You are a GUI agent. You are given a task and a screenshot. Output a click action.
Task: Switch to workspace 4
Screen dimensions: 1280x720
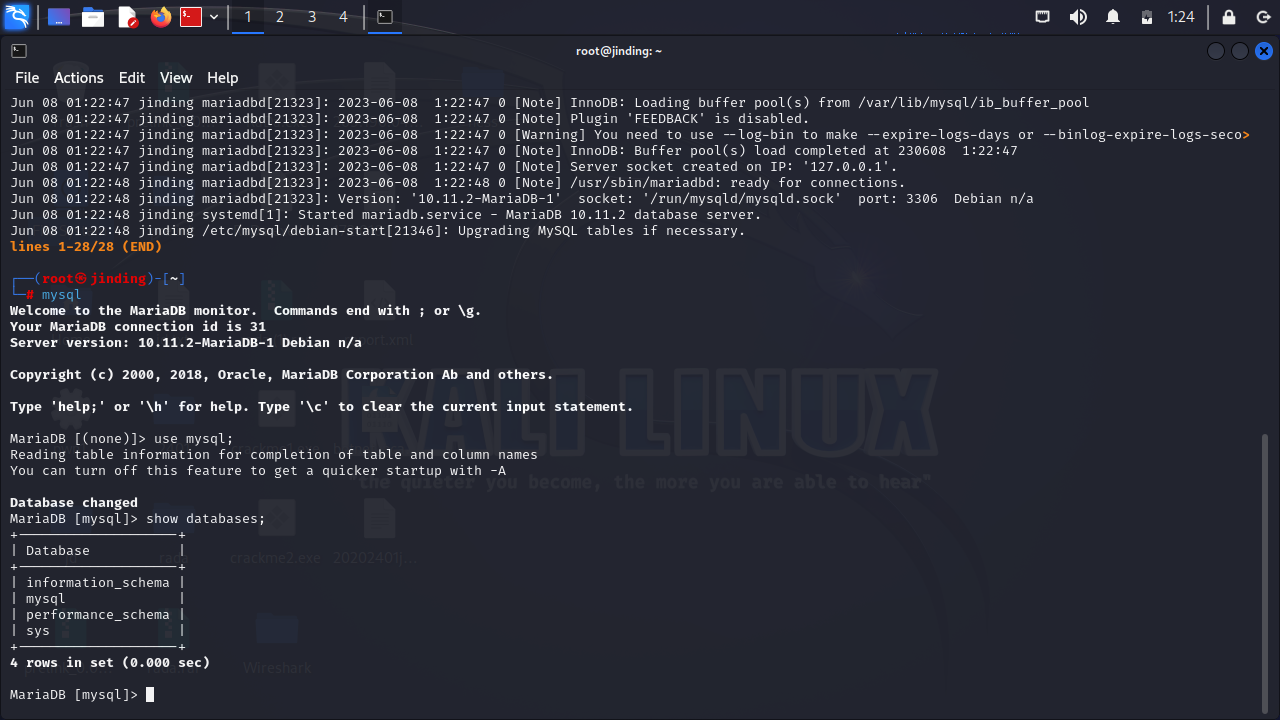[344, 17]
